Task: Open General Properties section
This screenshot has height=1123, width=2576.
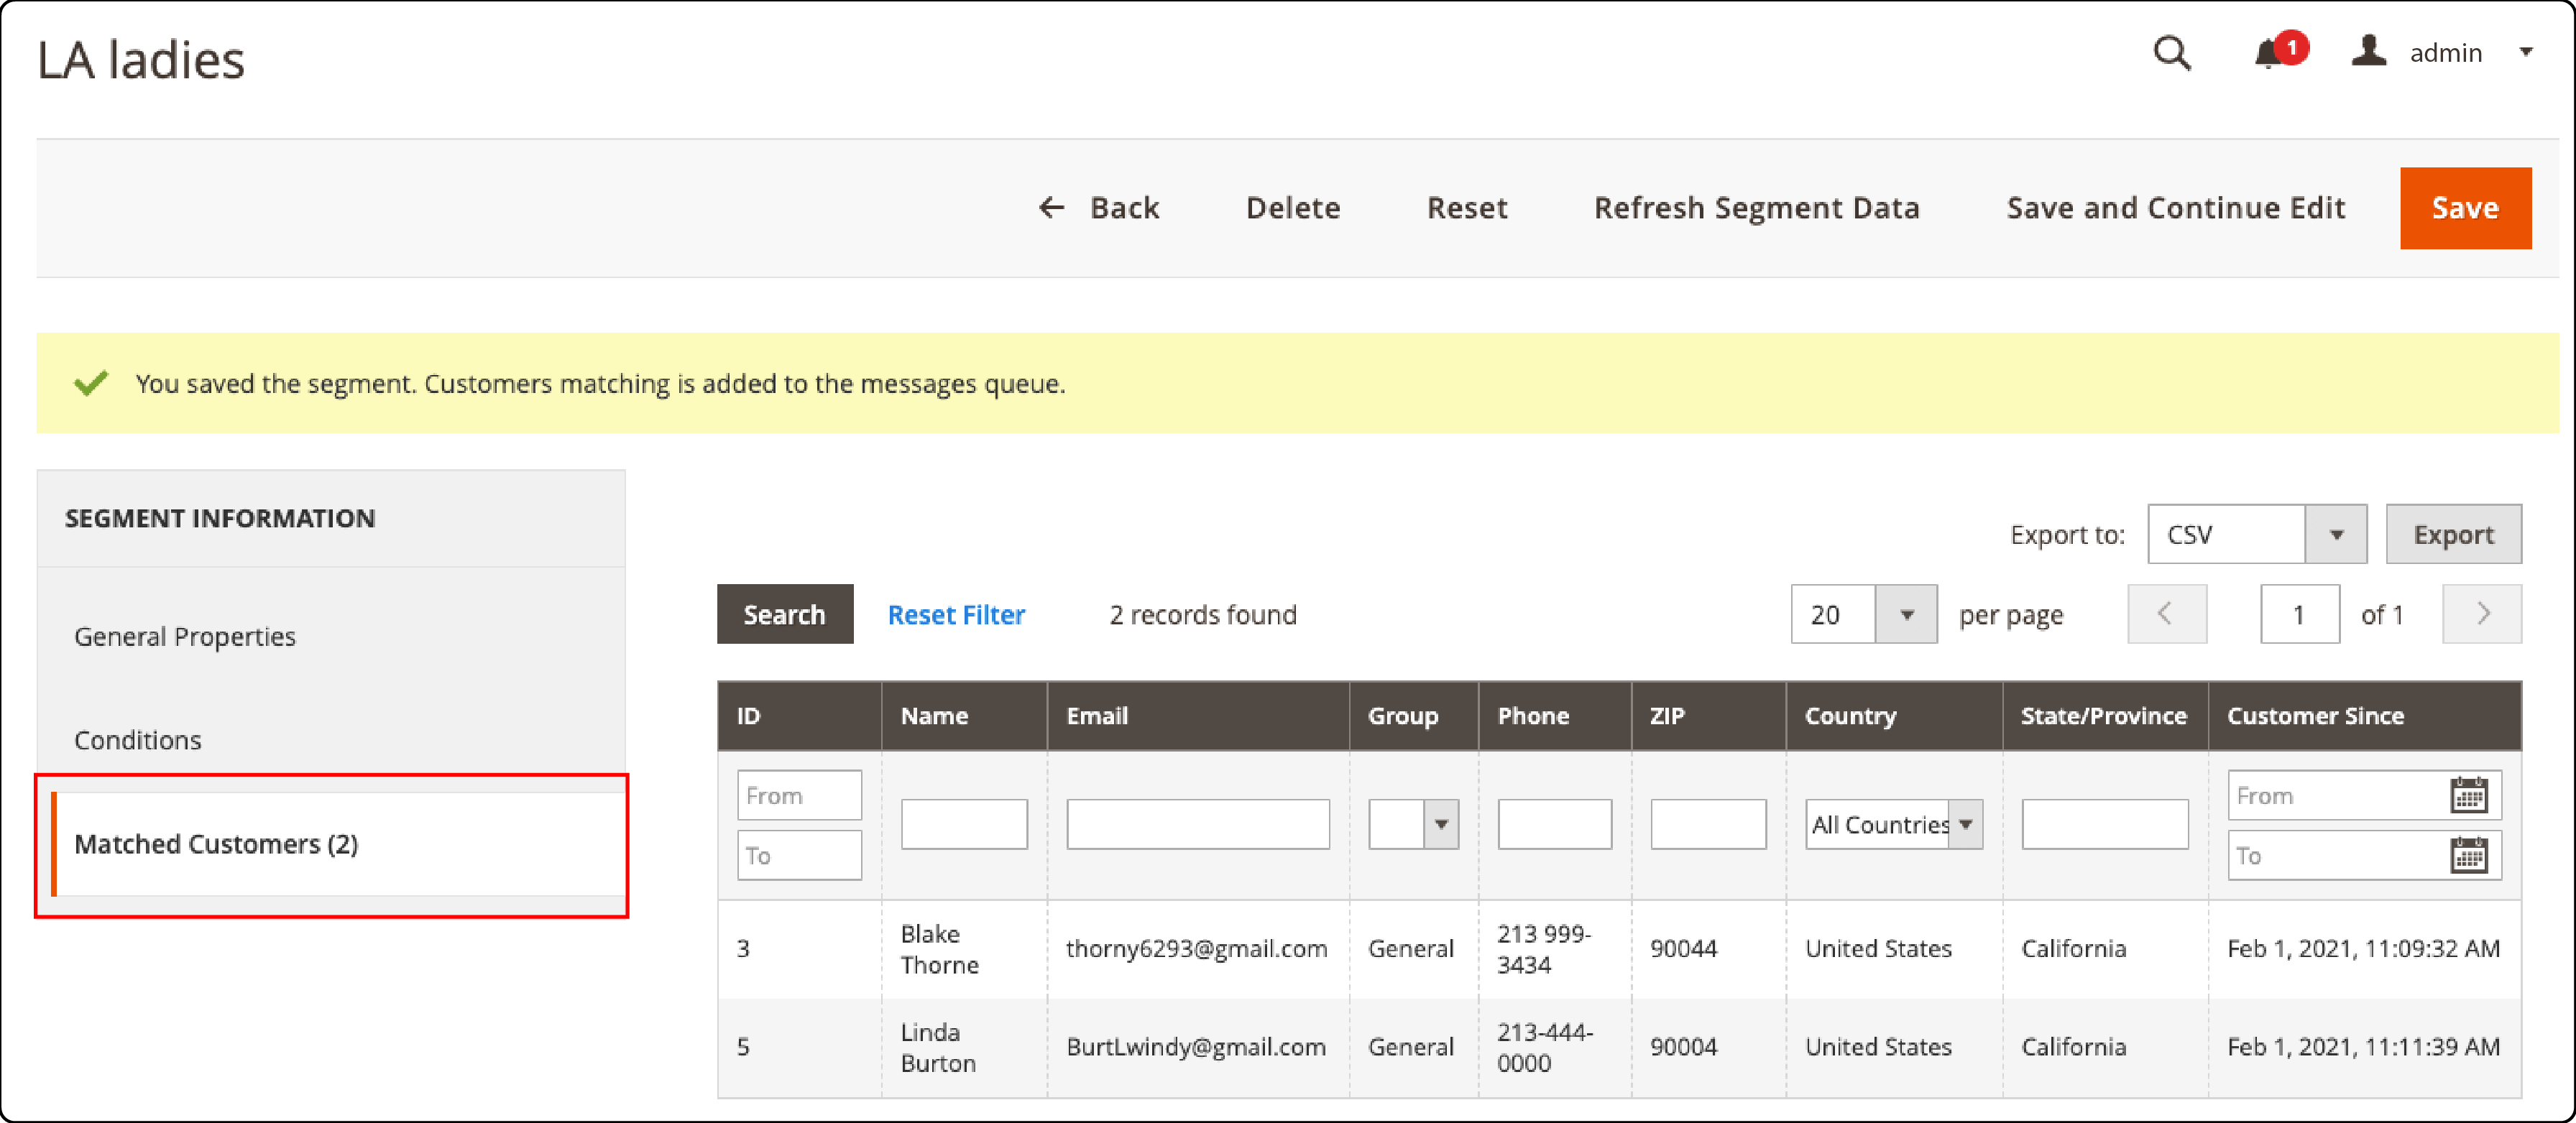Action: [185, 637]
